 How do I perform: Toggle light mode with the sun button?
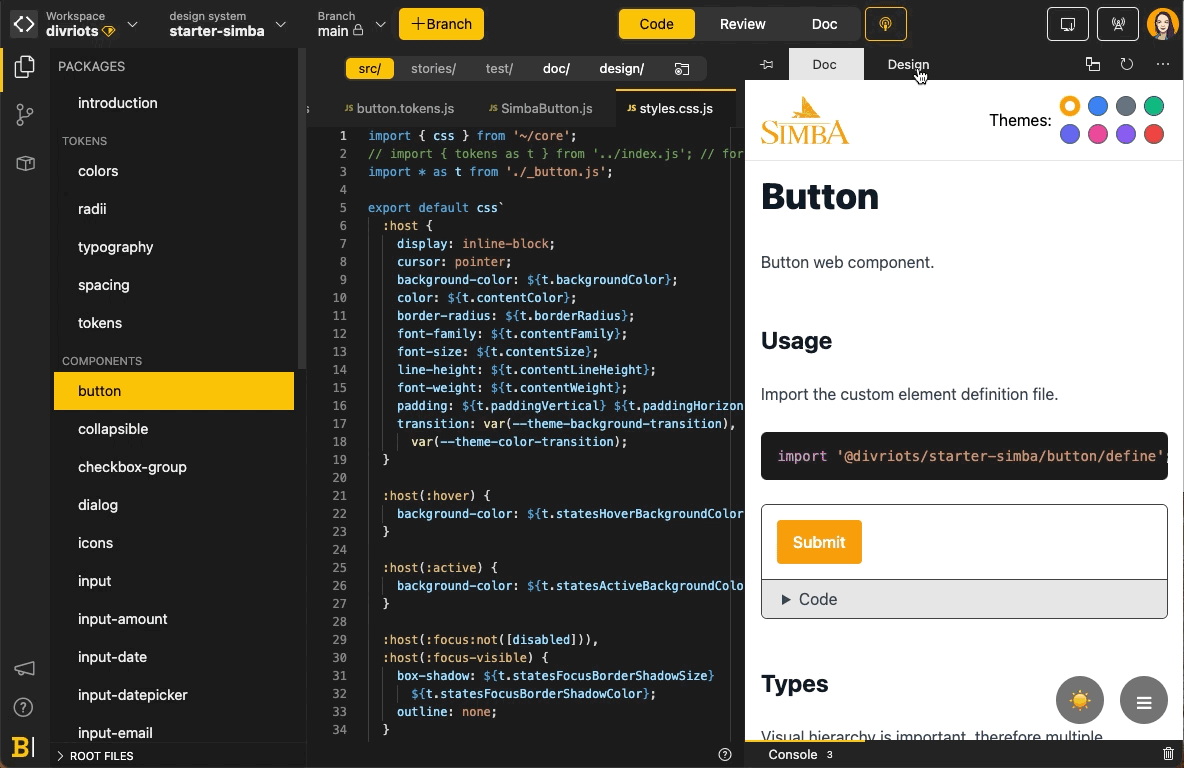1080,701
